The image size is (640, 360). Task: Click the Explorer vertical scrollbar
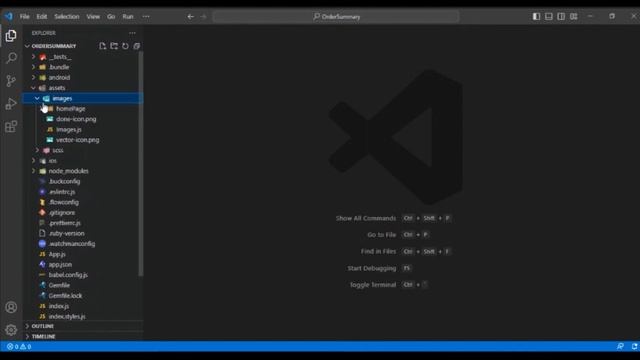pyautogui.click(x=141, y=164)
